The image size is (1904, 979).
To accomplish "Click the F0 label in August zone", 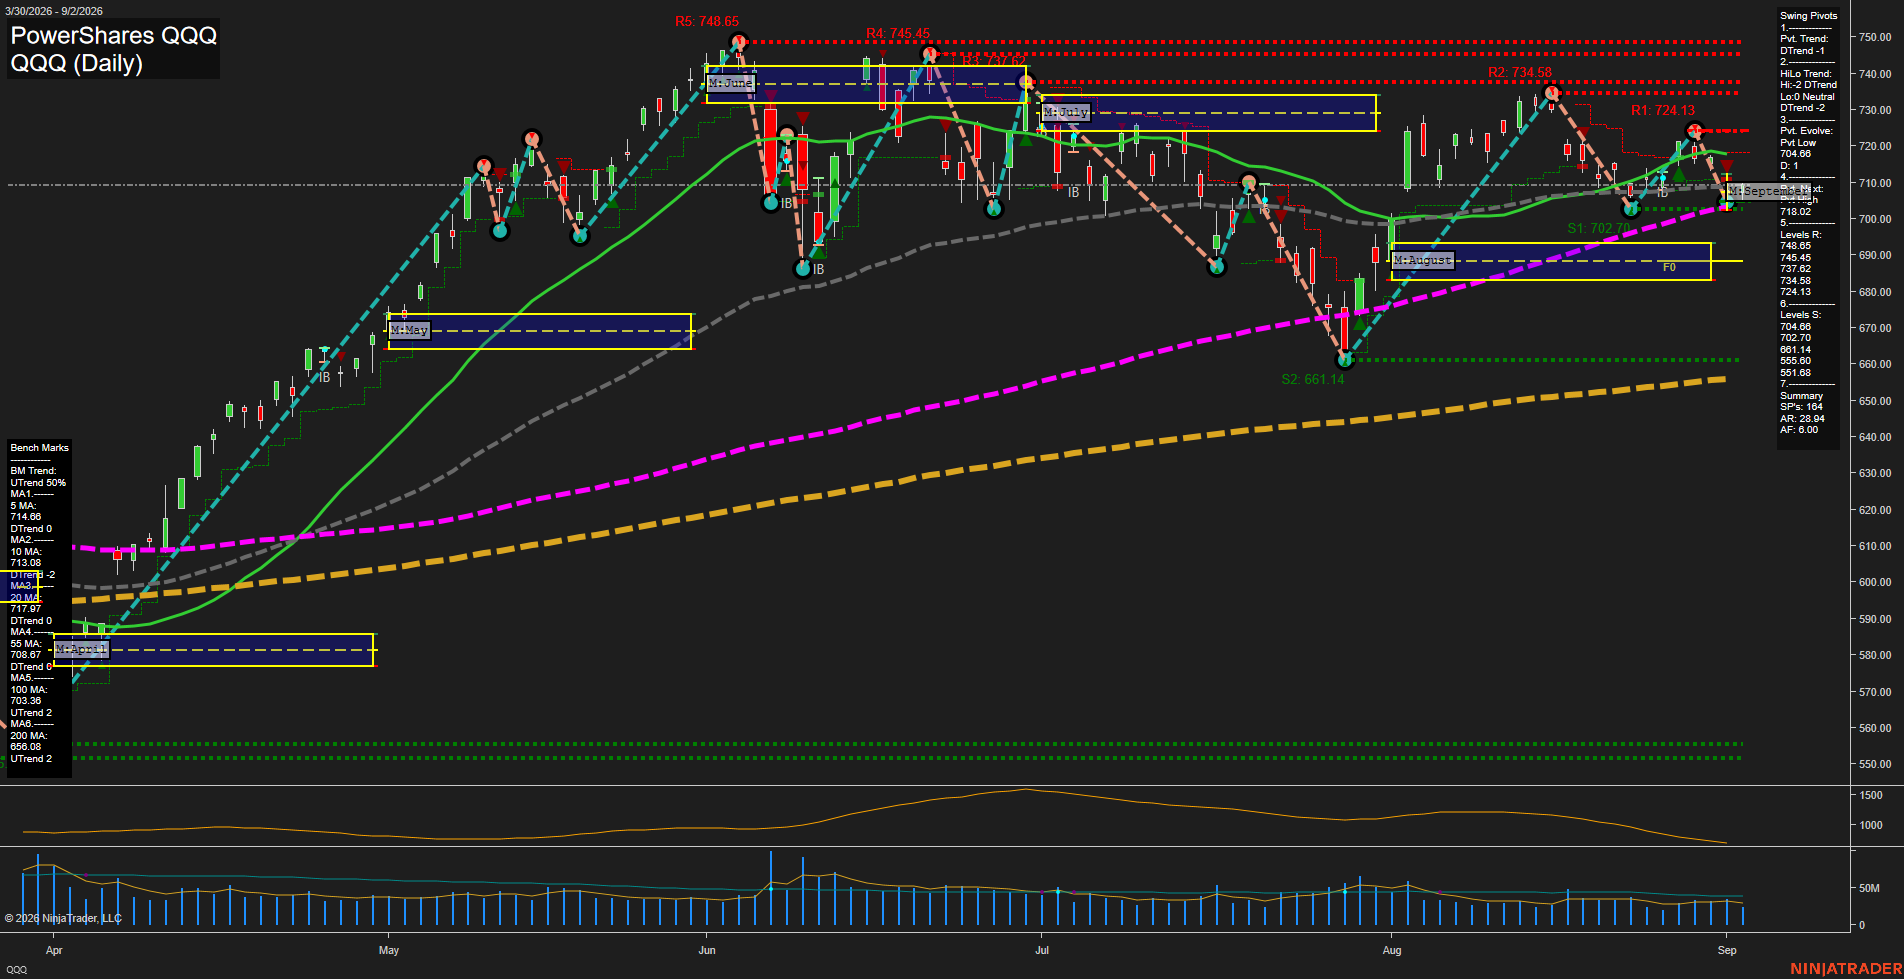I will point(1669,268).
